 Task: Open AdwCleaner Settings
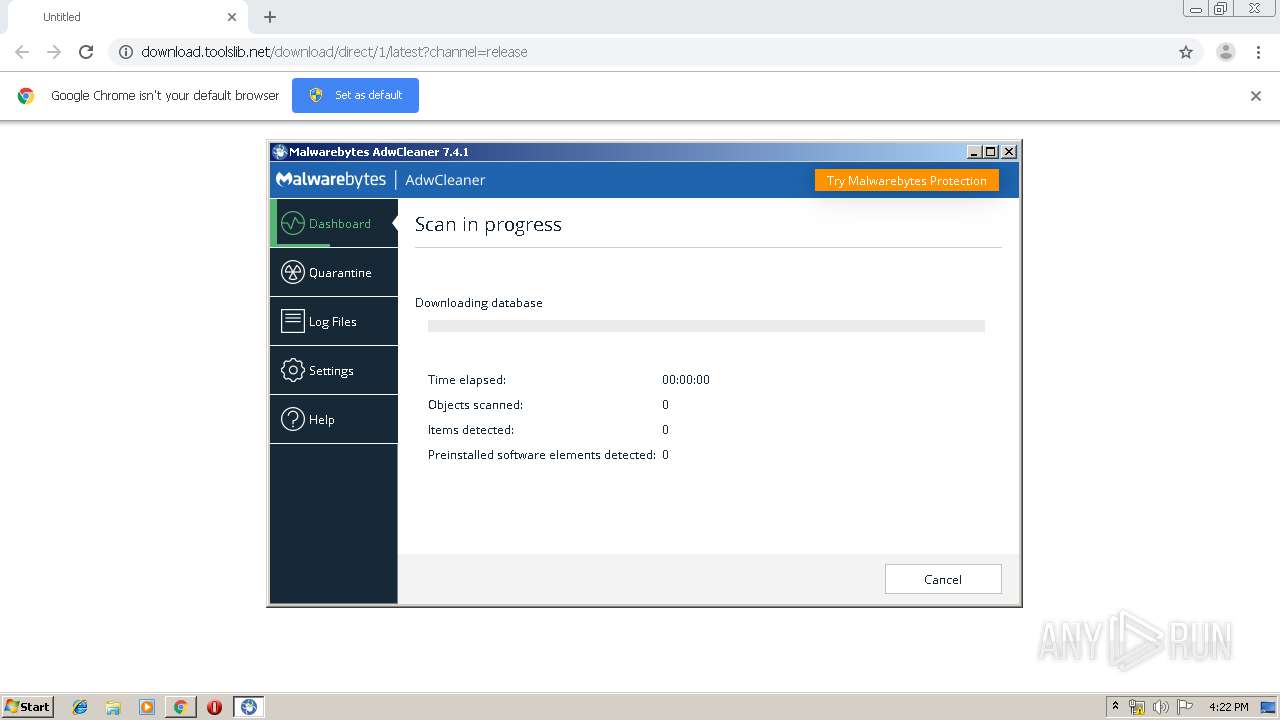[x=334, y=370]
